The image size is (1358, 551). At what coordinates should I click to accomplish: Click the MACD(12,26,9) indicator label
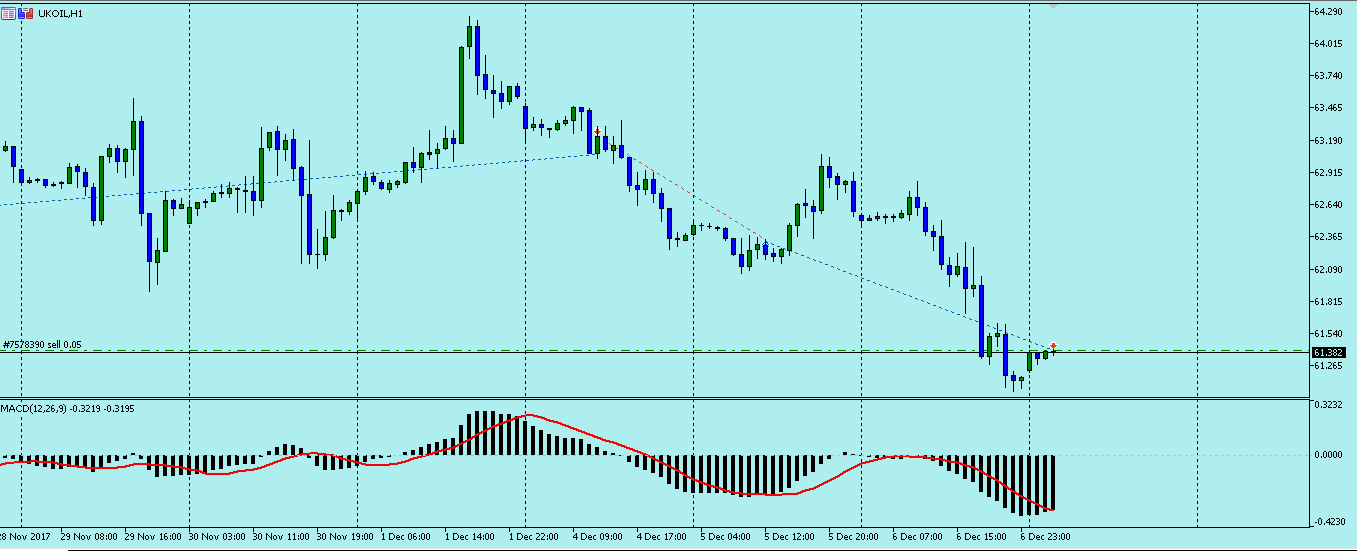(x=33, y=408)
